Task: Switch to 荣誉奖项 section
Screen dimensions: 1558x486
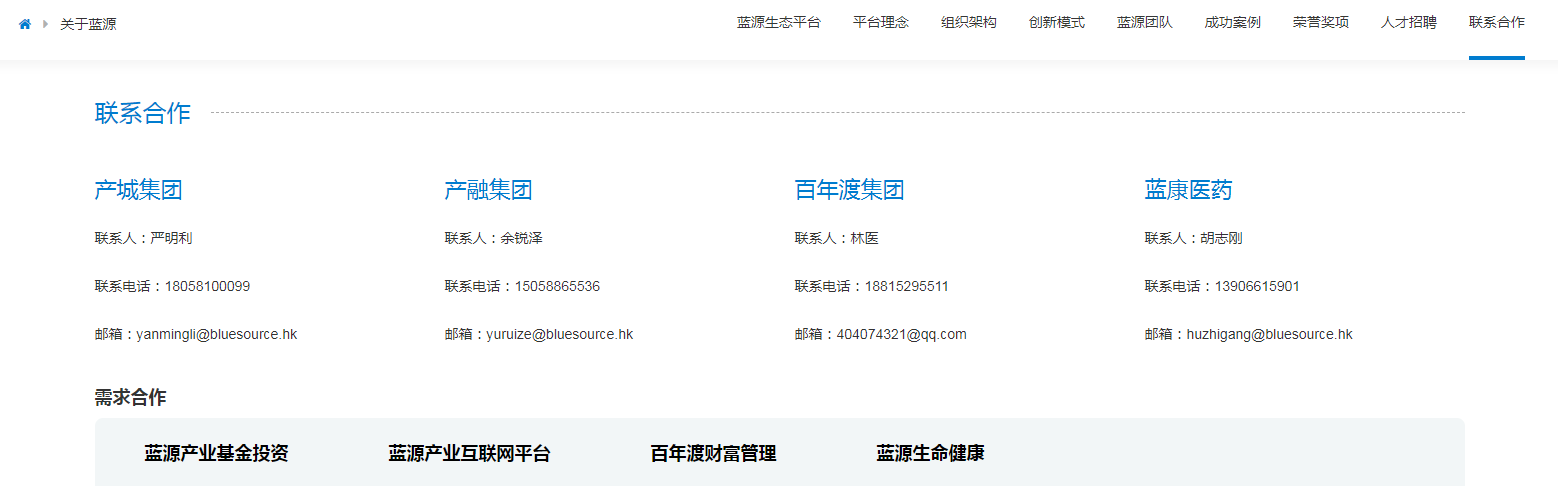Action: tap(1320, 23)
